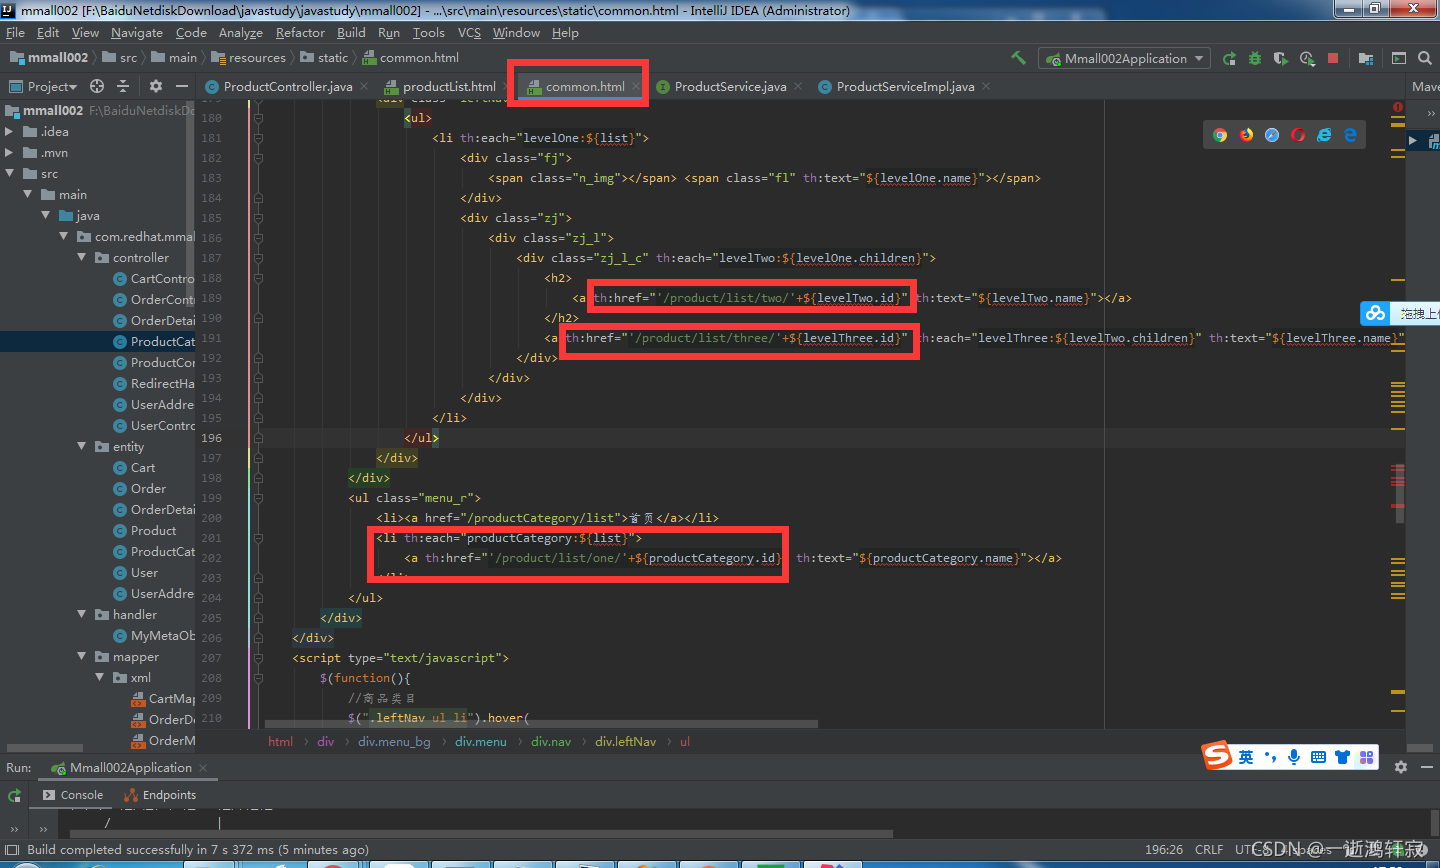Select the Cart entity class in the tree
1440x868 pixels.
tap(143, 467)
